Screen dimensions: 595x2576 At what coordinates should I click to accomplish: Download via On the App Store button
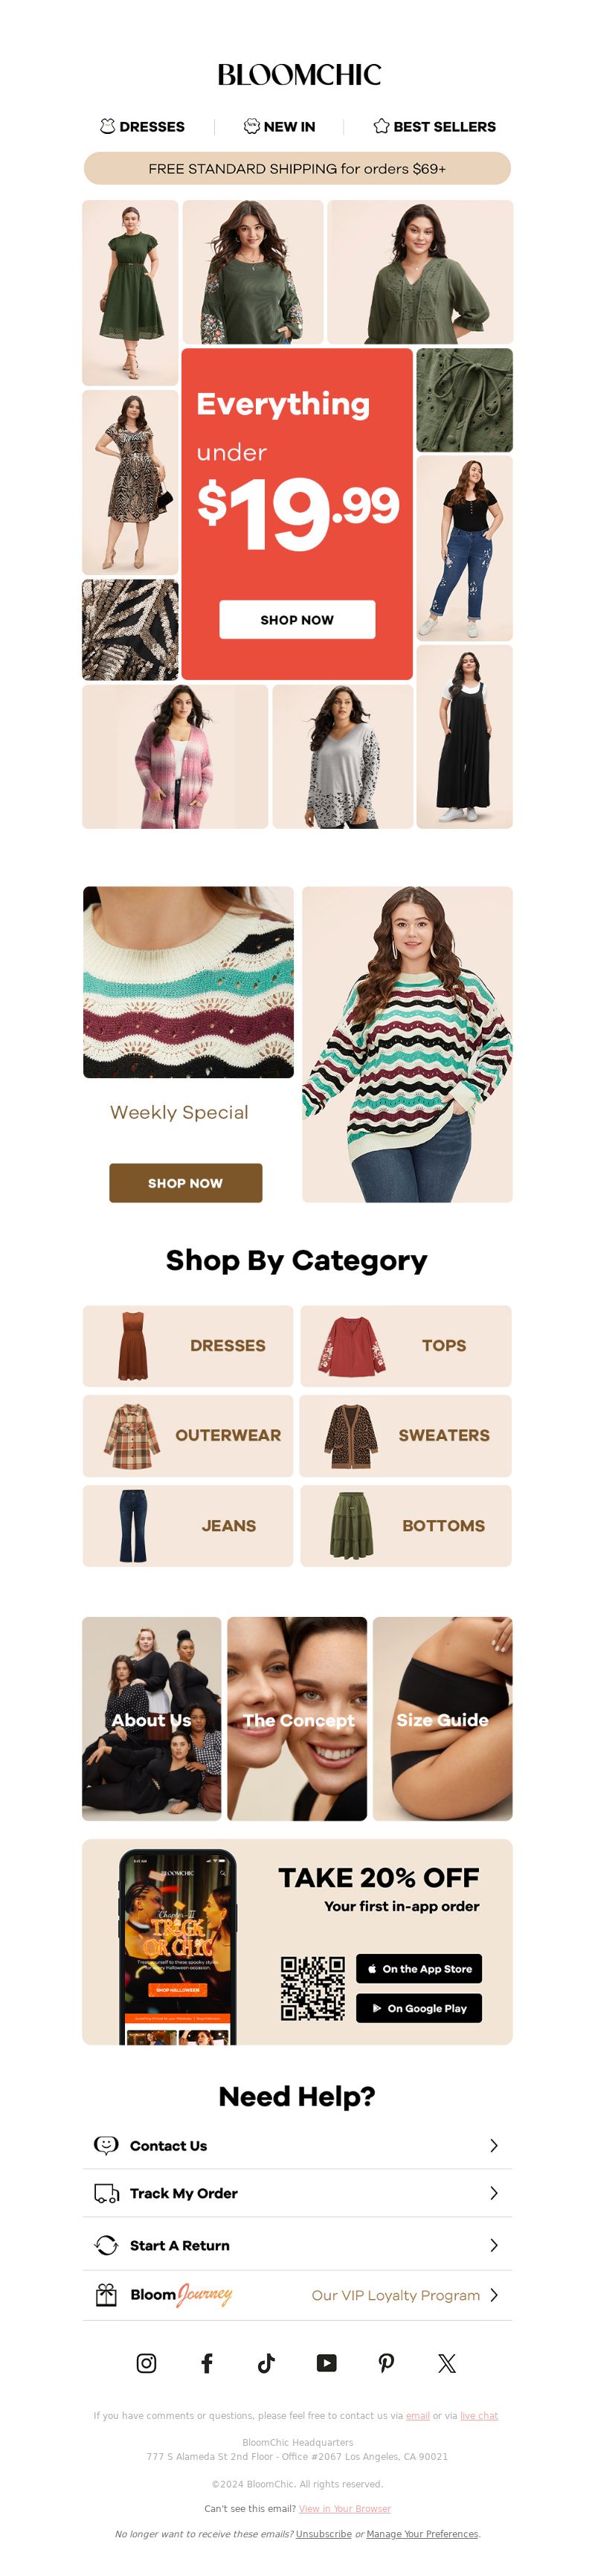pyautogui.click(x=419, y=1969)
